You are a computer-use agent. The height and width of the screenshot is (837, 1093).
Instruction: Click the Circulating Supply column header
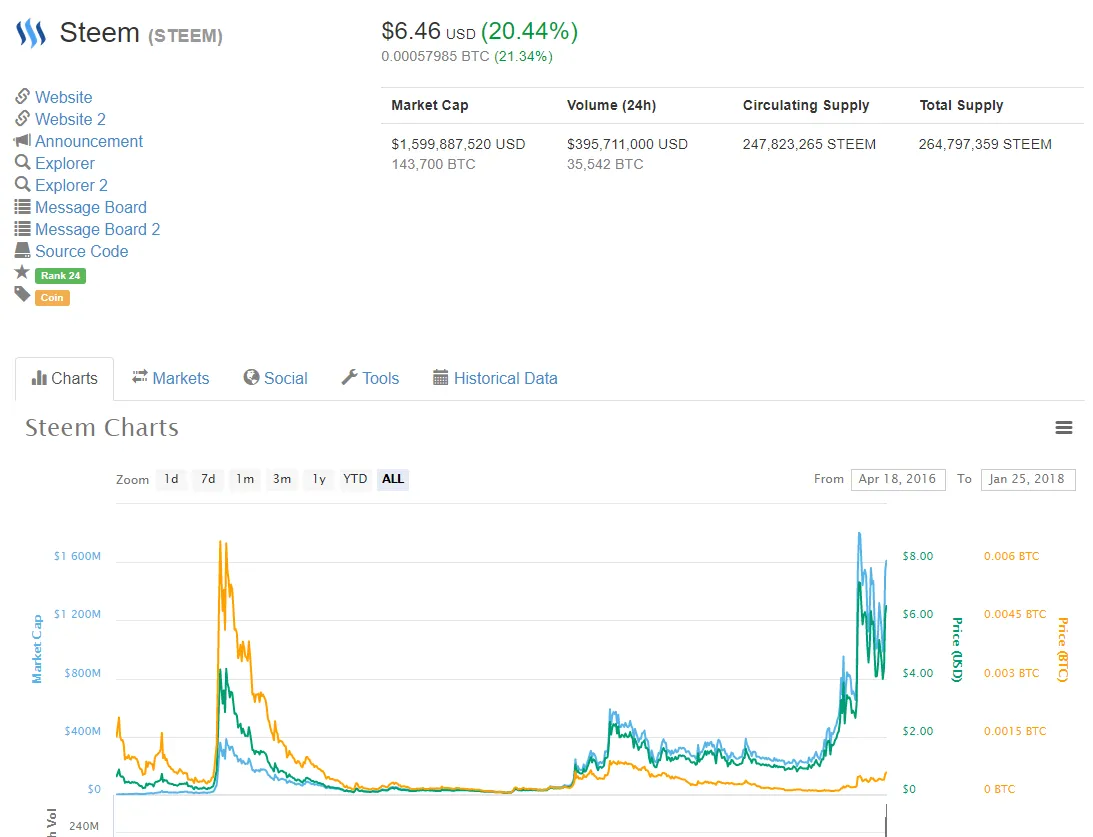[806, 105]
